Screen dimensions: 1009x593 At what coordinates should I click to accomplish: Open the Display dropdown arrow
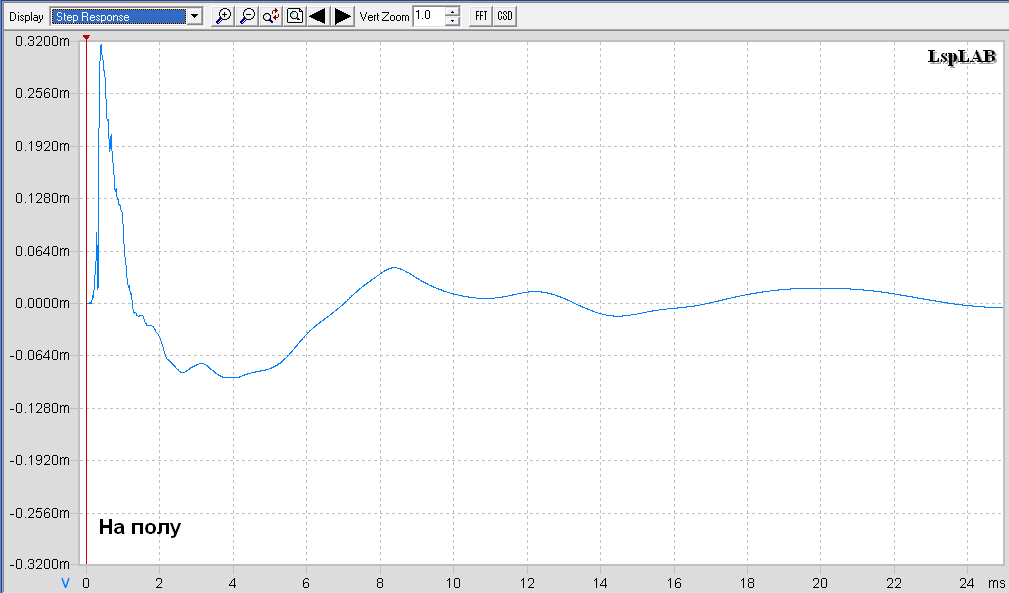point(194,17)
